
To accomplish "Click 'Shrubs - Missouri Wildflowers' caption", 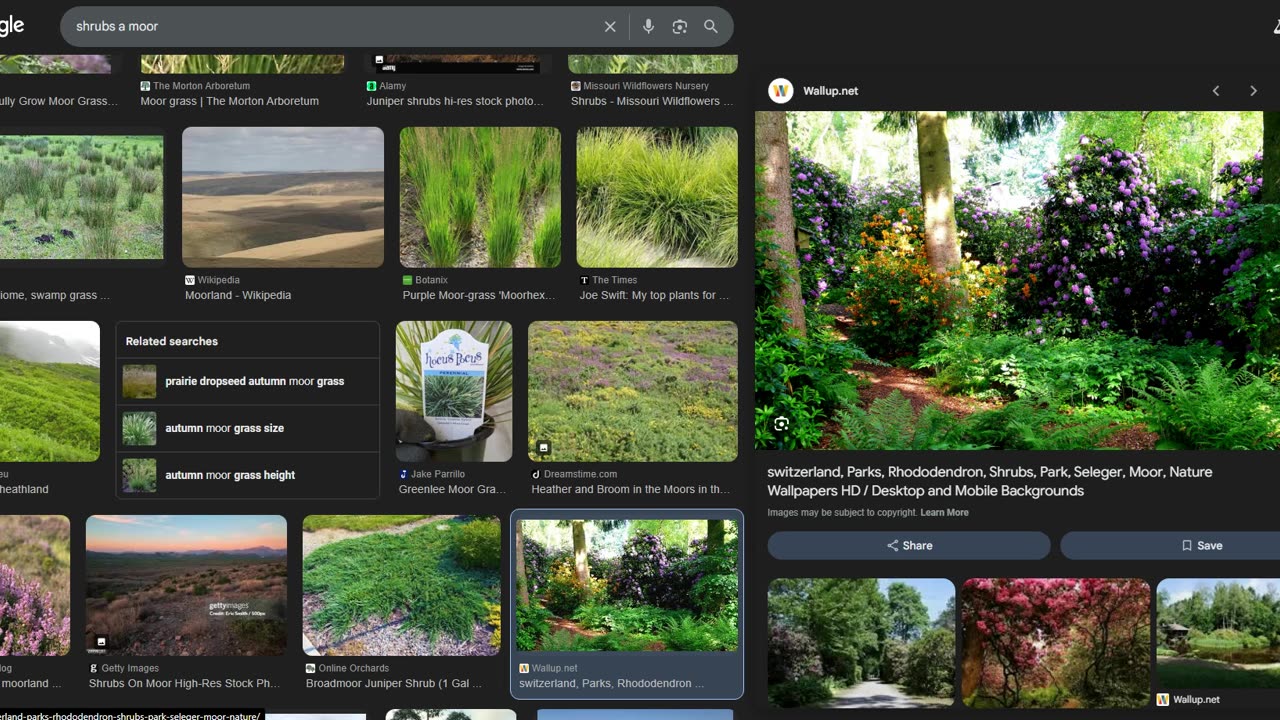I will click(652, 101).
